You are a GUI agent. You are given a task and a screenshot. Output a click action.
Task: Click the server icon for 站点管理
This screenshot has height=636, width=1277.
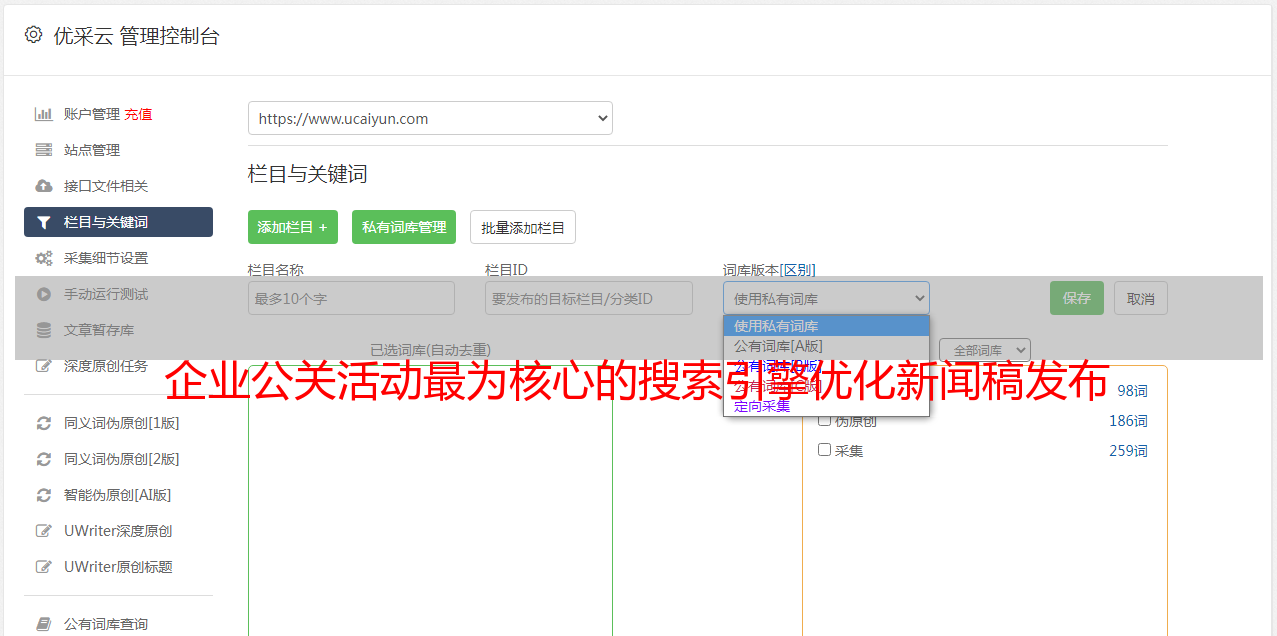pyautogui.click(x=44, y=150)
